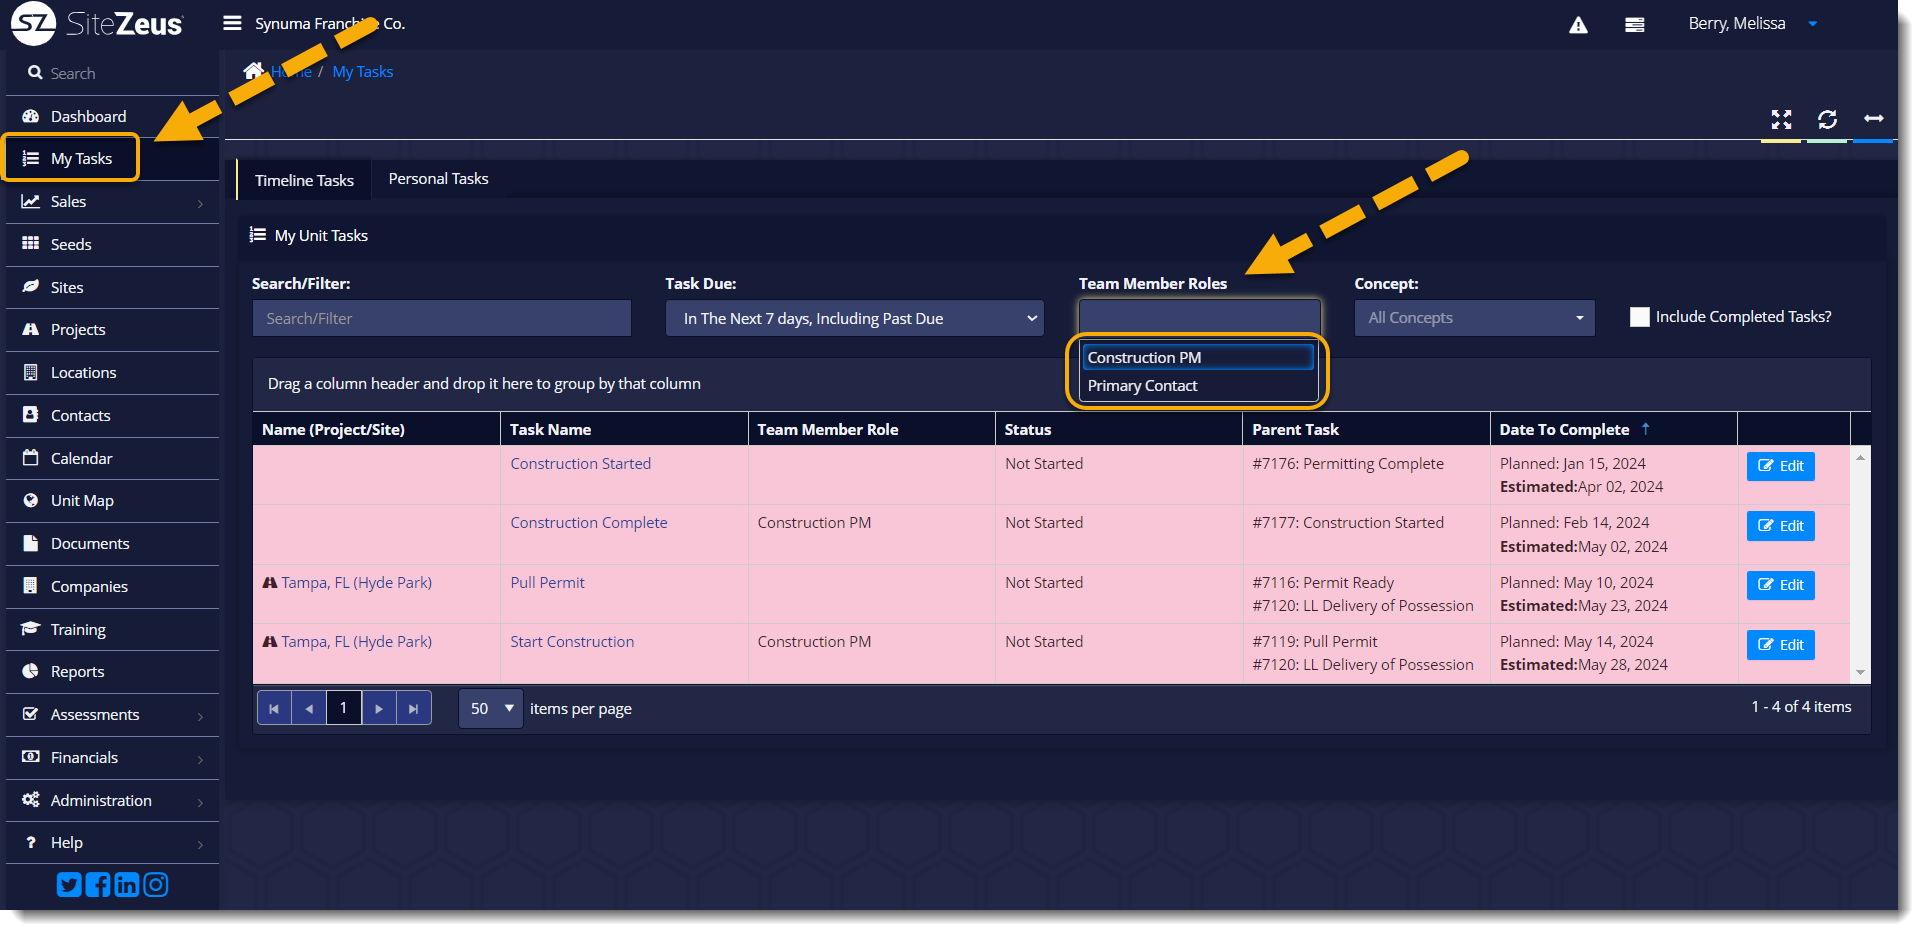Click the sort arrow on Date To Complete
The height and width of the screenshot is (935, 1923).
coord(1645,429)
